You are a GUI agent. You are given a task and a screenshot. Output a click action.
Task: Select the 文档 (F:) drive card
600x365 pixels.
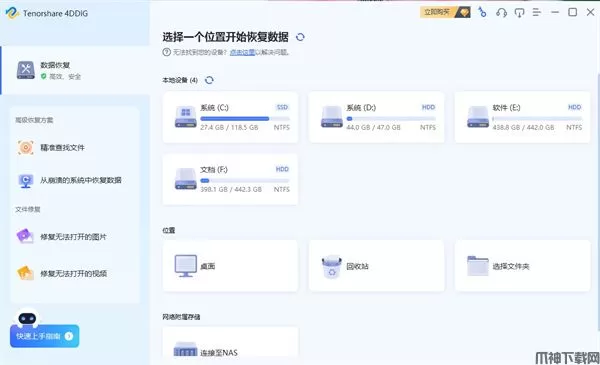tap(230, 179)
